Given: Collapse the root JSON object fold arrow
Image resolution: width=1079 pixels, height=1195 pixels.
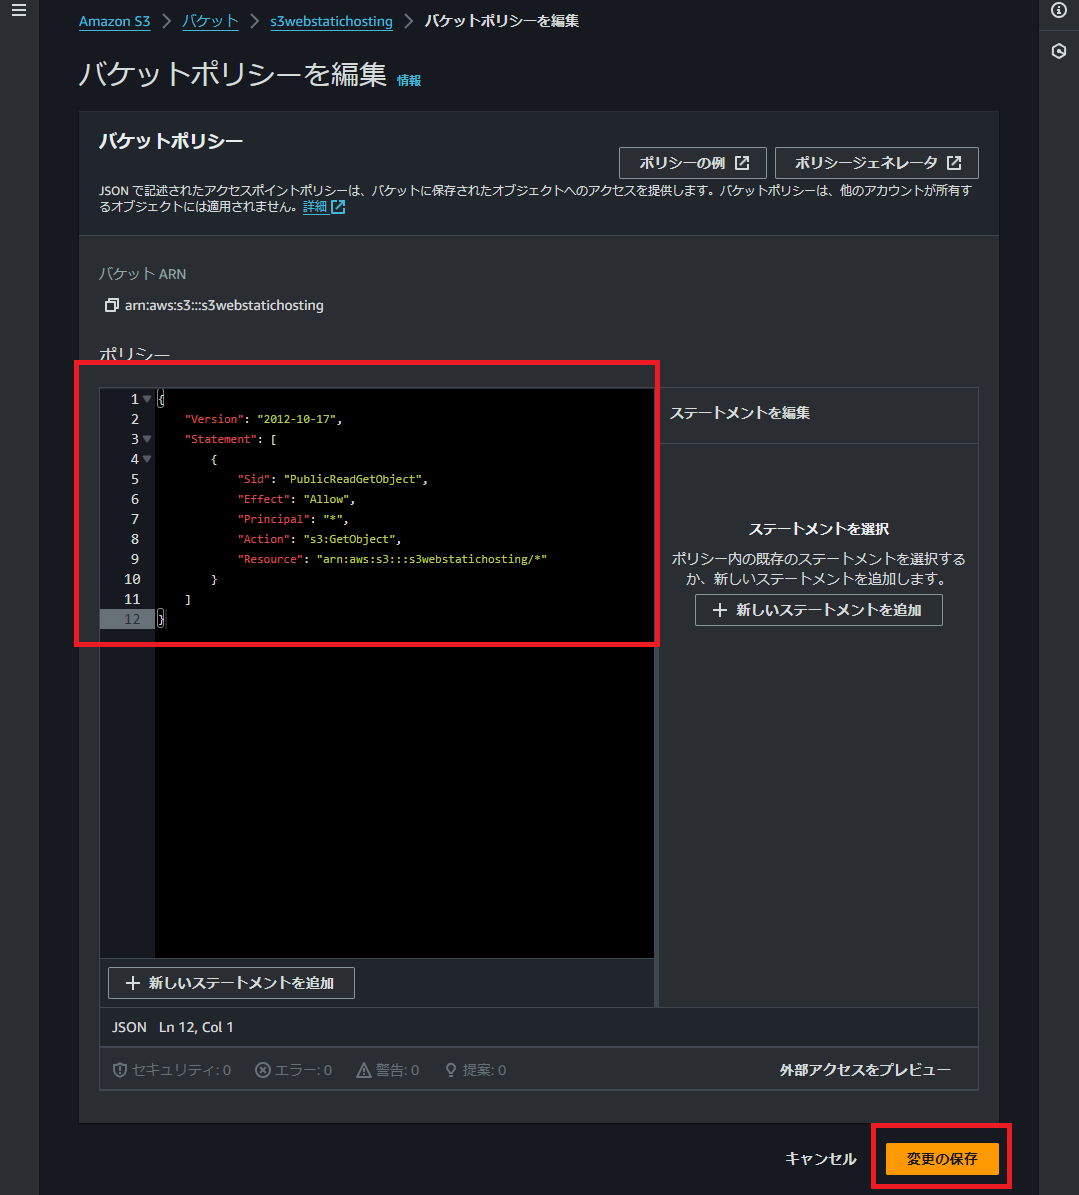Looking at the screenshot, I should pyautogui.click(x=146, y=398).
